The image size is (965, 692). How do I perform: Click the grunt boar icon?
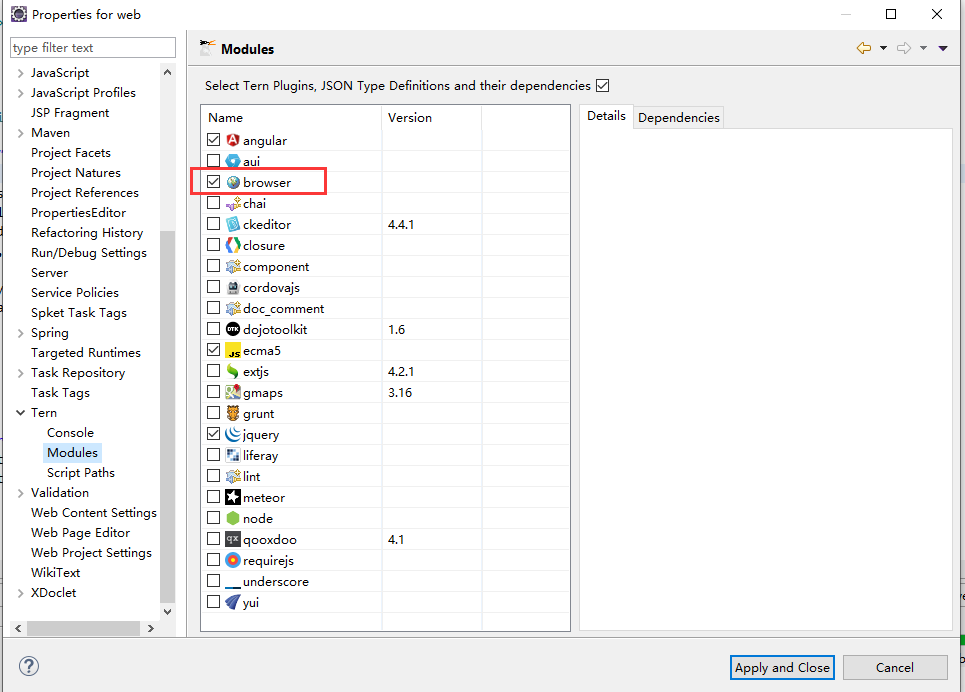coord(233,413)
